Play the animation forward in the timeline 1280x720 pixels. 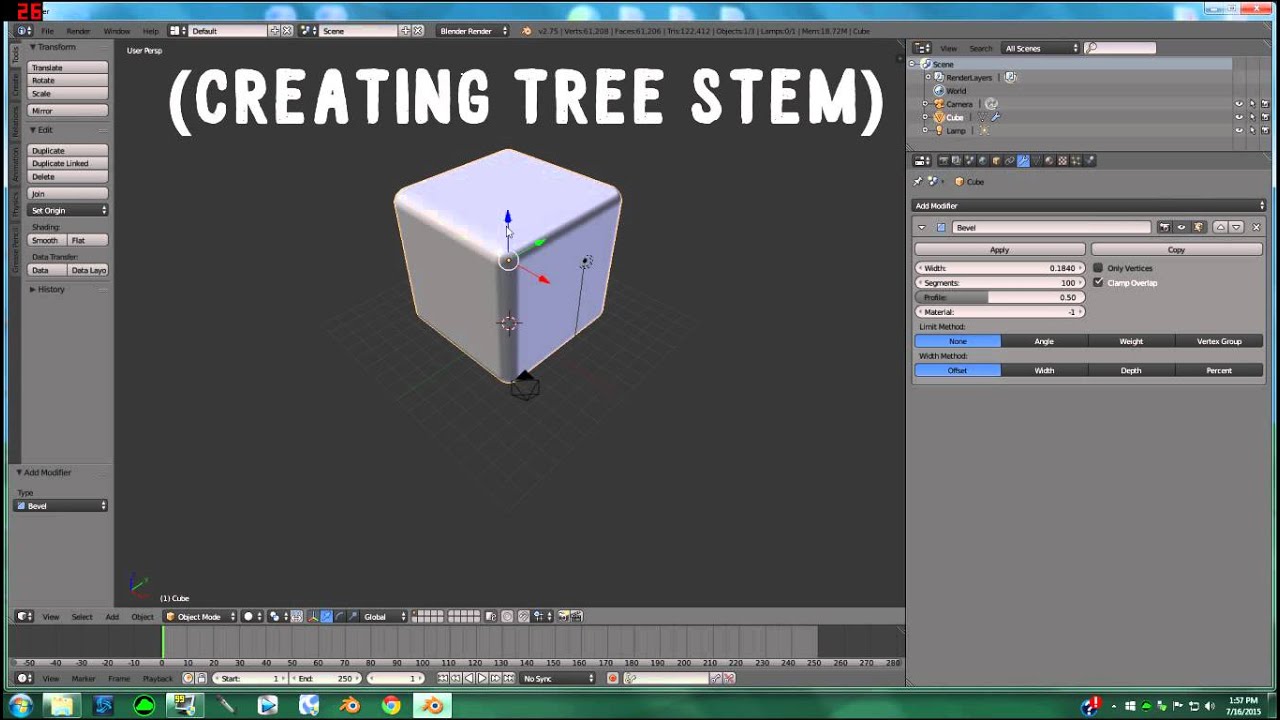tap(482, 678)
